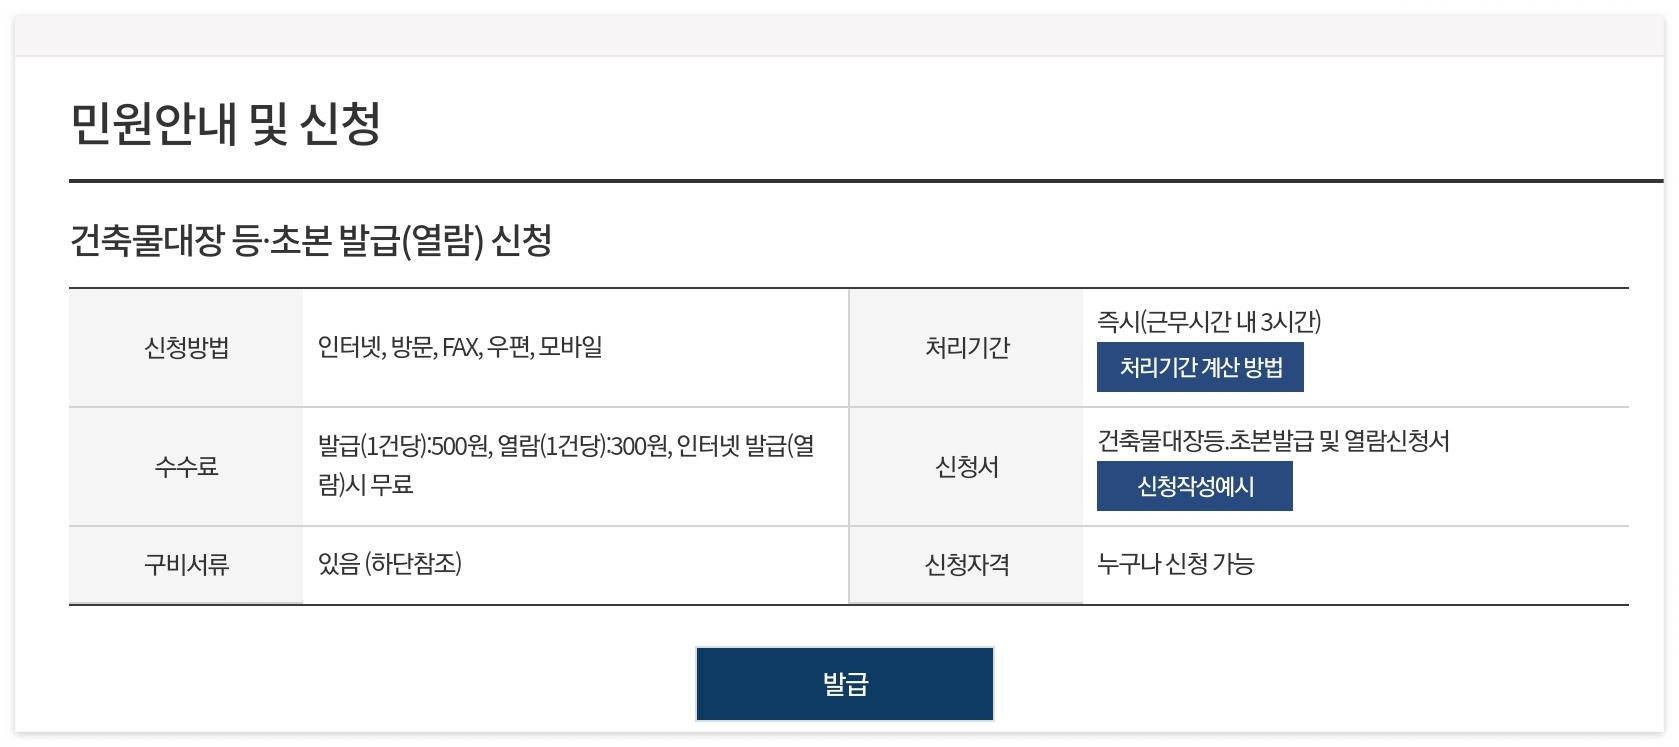This screenshot has width=1679, height=747.
Task: Select the 처리기간 label cell
Action: click(x=964, y=348)
